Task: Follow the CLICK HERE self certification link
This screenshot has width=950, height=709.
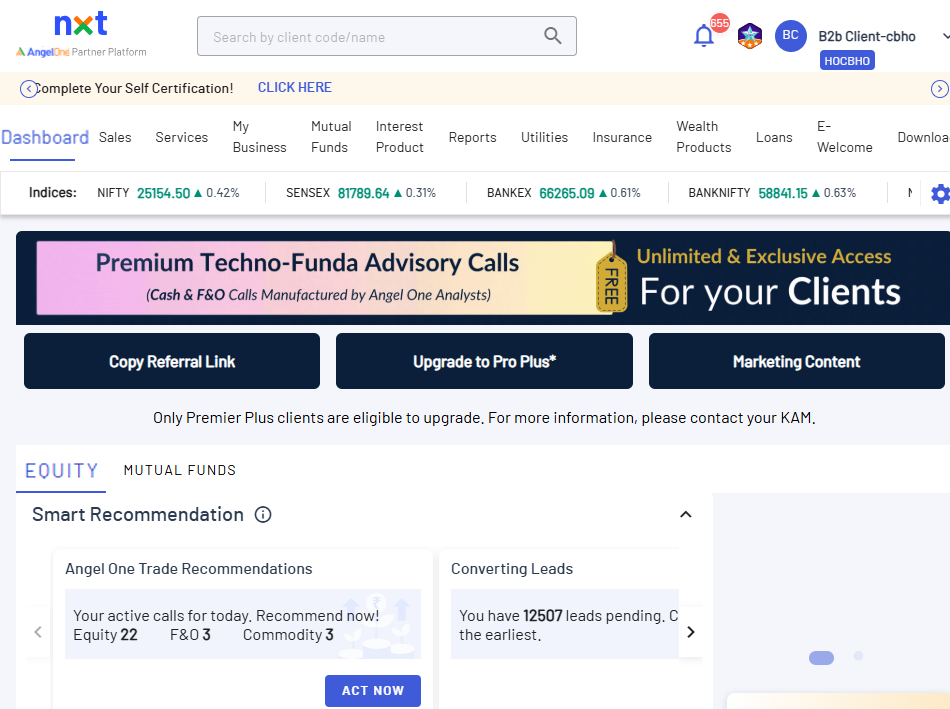Action: [x=294, y=88]
